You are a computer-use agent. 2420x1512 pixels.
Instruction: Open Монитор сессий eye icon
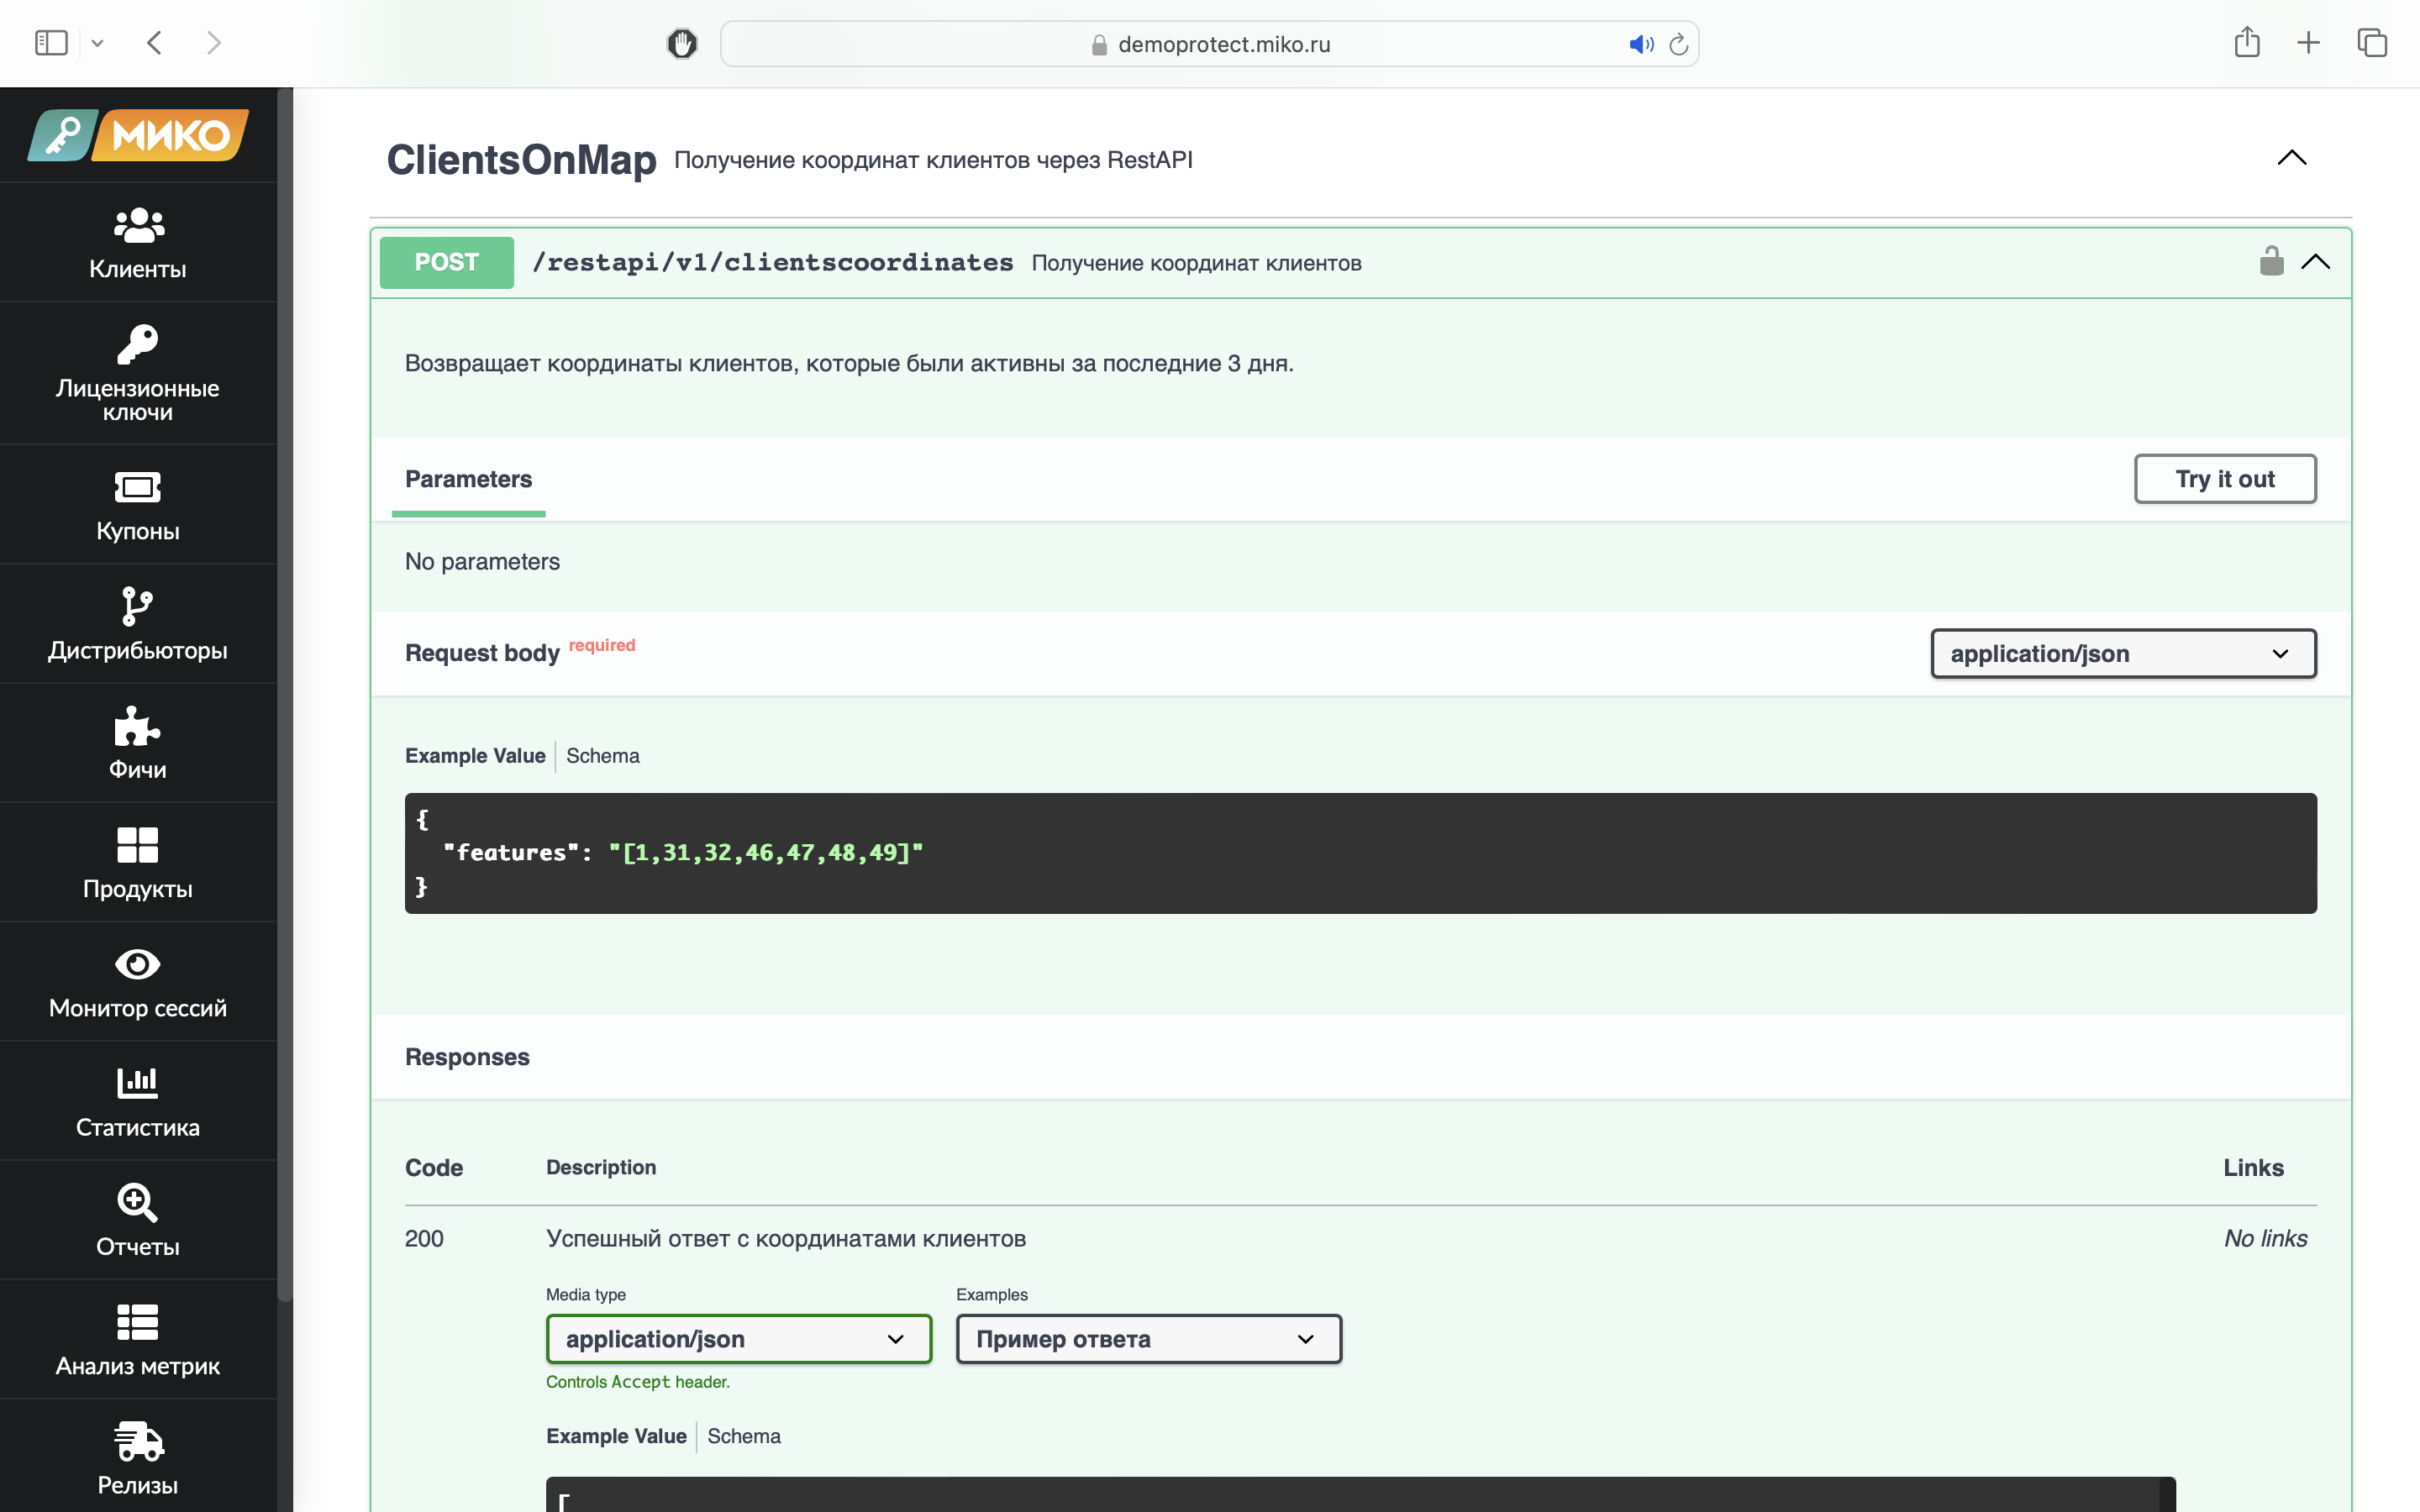coord(138,964)
